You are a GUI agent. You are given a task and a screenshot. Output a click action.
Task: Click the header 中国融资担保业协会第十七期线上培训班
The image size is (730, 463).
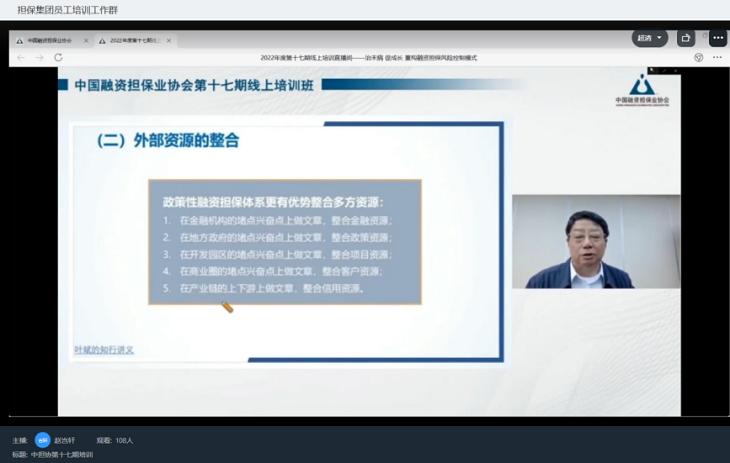click(x=194, y=85)
